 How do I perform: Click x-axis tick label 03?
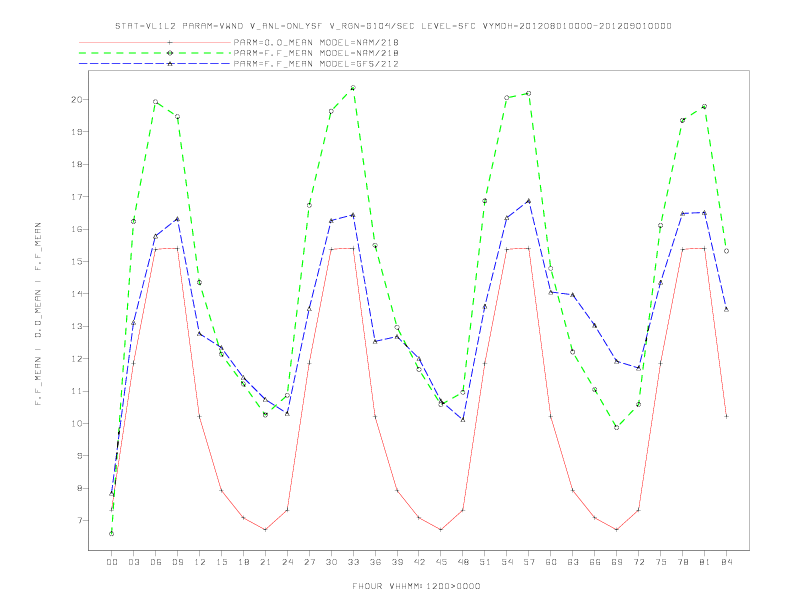(133, 562)
